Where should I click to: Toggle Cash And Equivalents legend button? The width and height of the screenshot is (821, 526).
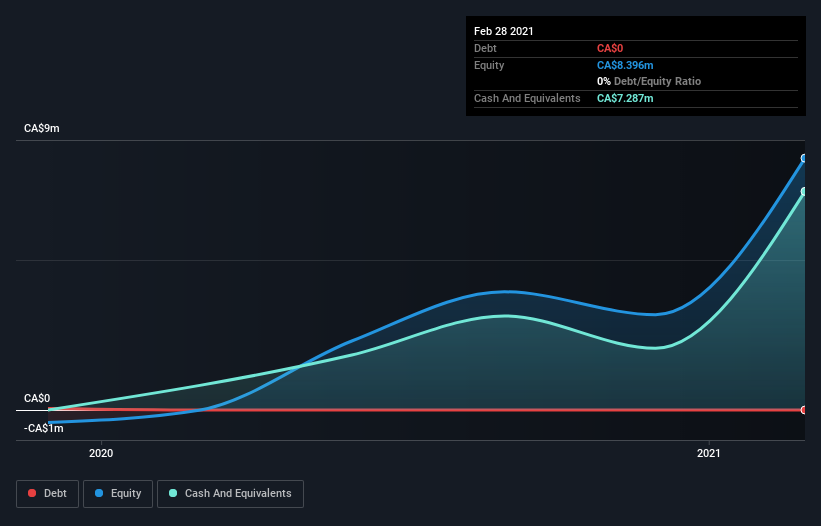[230, 494]
